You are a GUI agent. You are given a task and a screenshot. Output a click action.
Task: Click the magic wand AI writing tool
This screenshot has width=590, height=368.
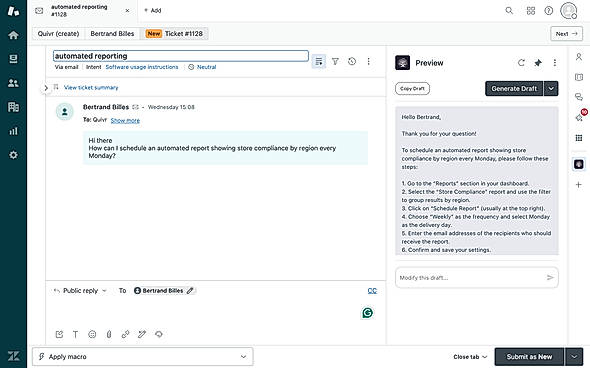142,334
